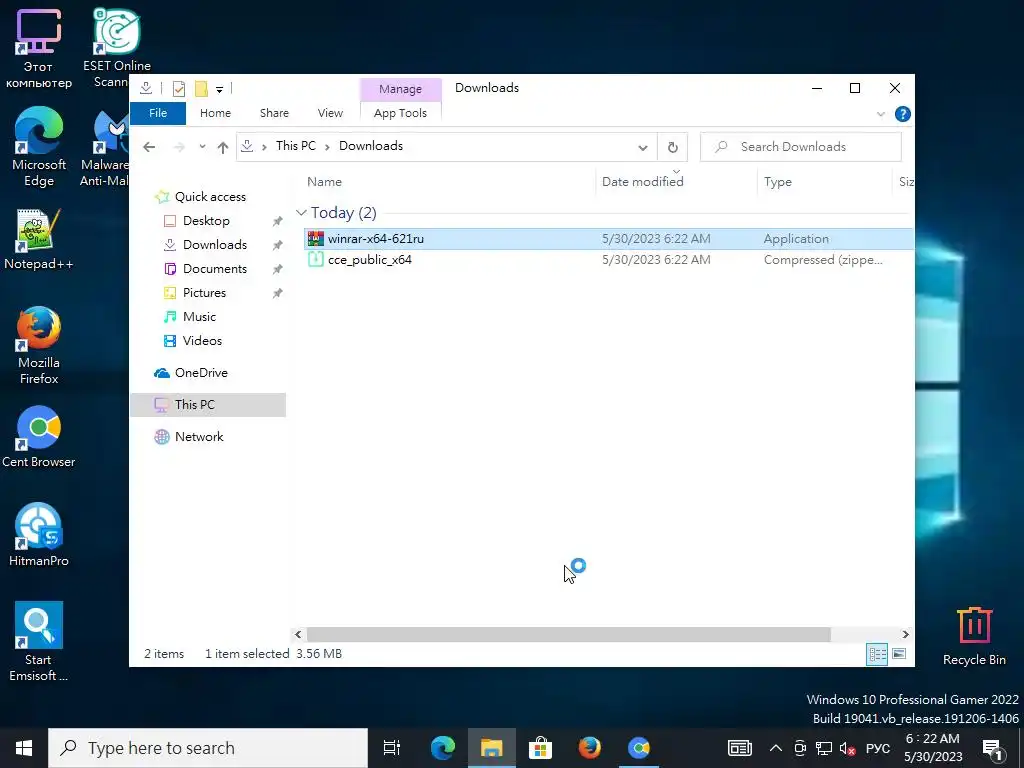The height and width of the screenshot is (768, 1024).
Task: Click the Manage contextual tab
Action: 400,89
